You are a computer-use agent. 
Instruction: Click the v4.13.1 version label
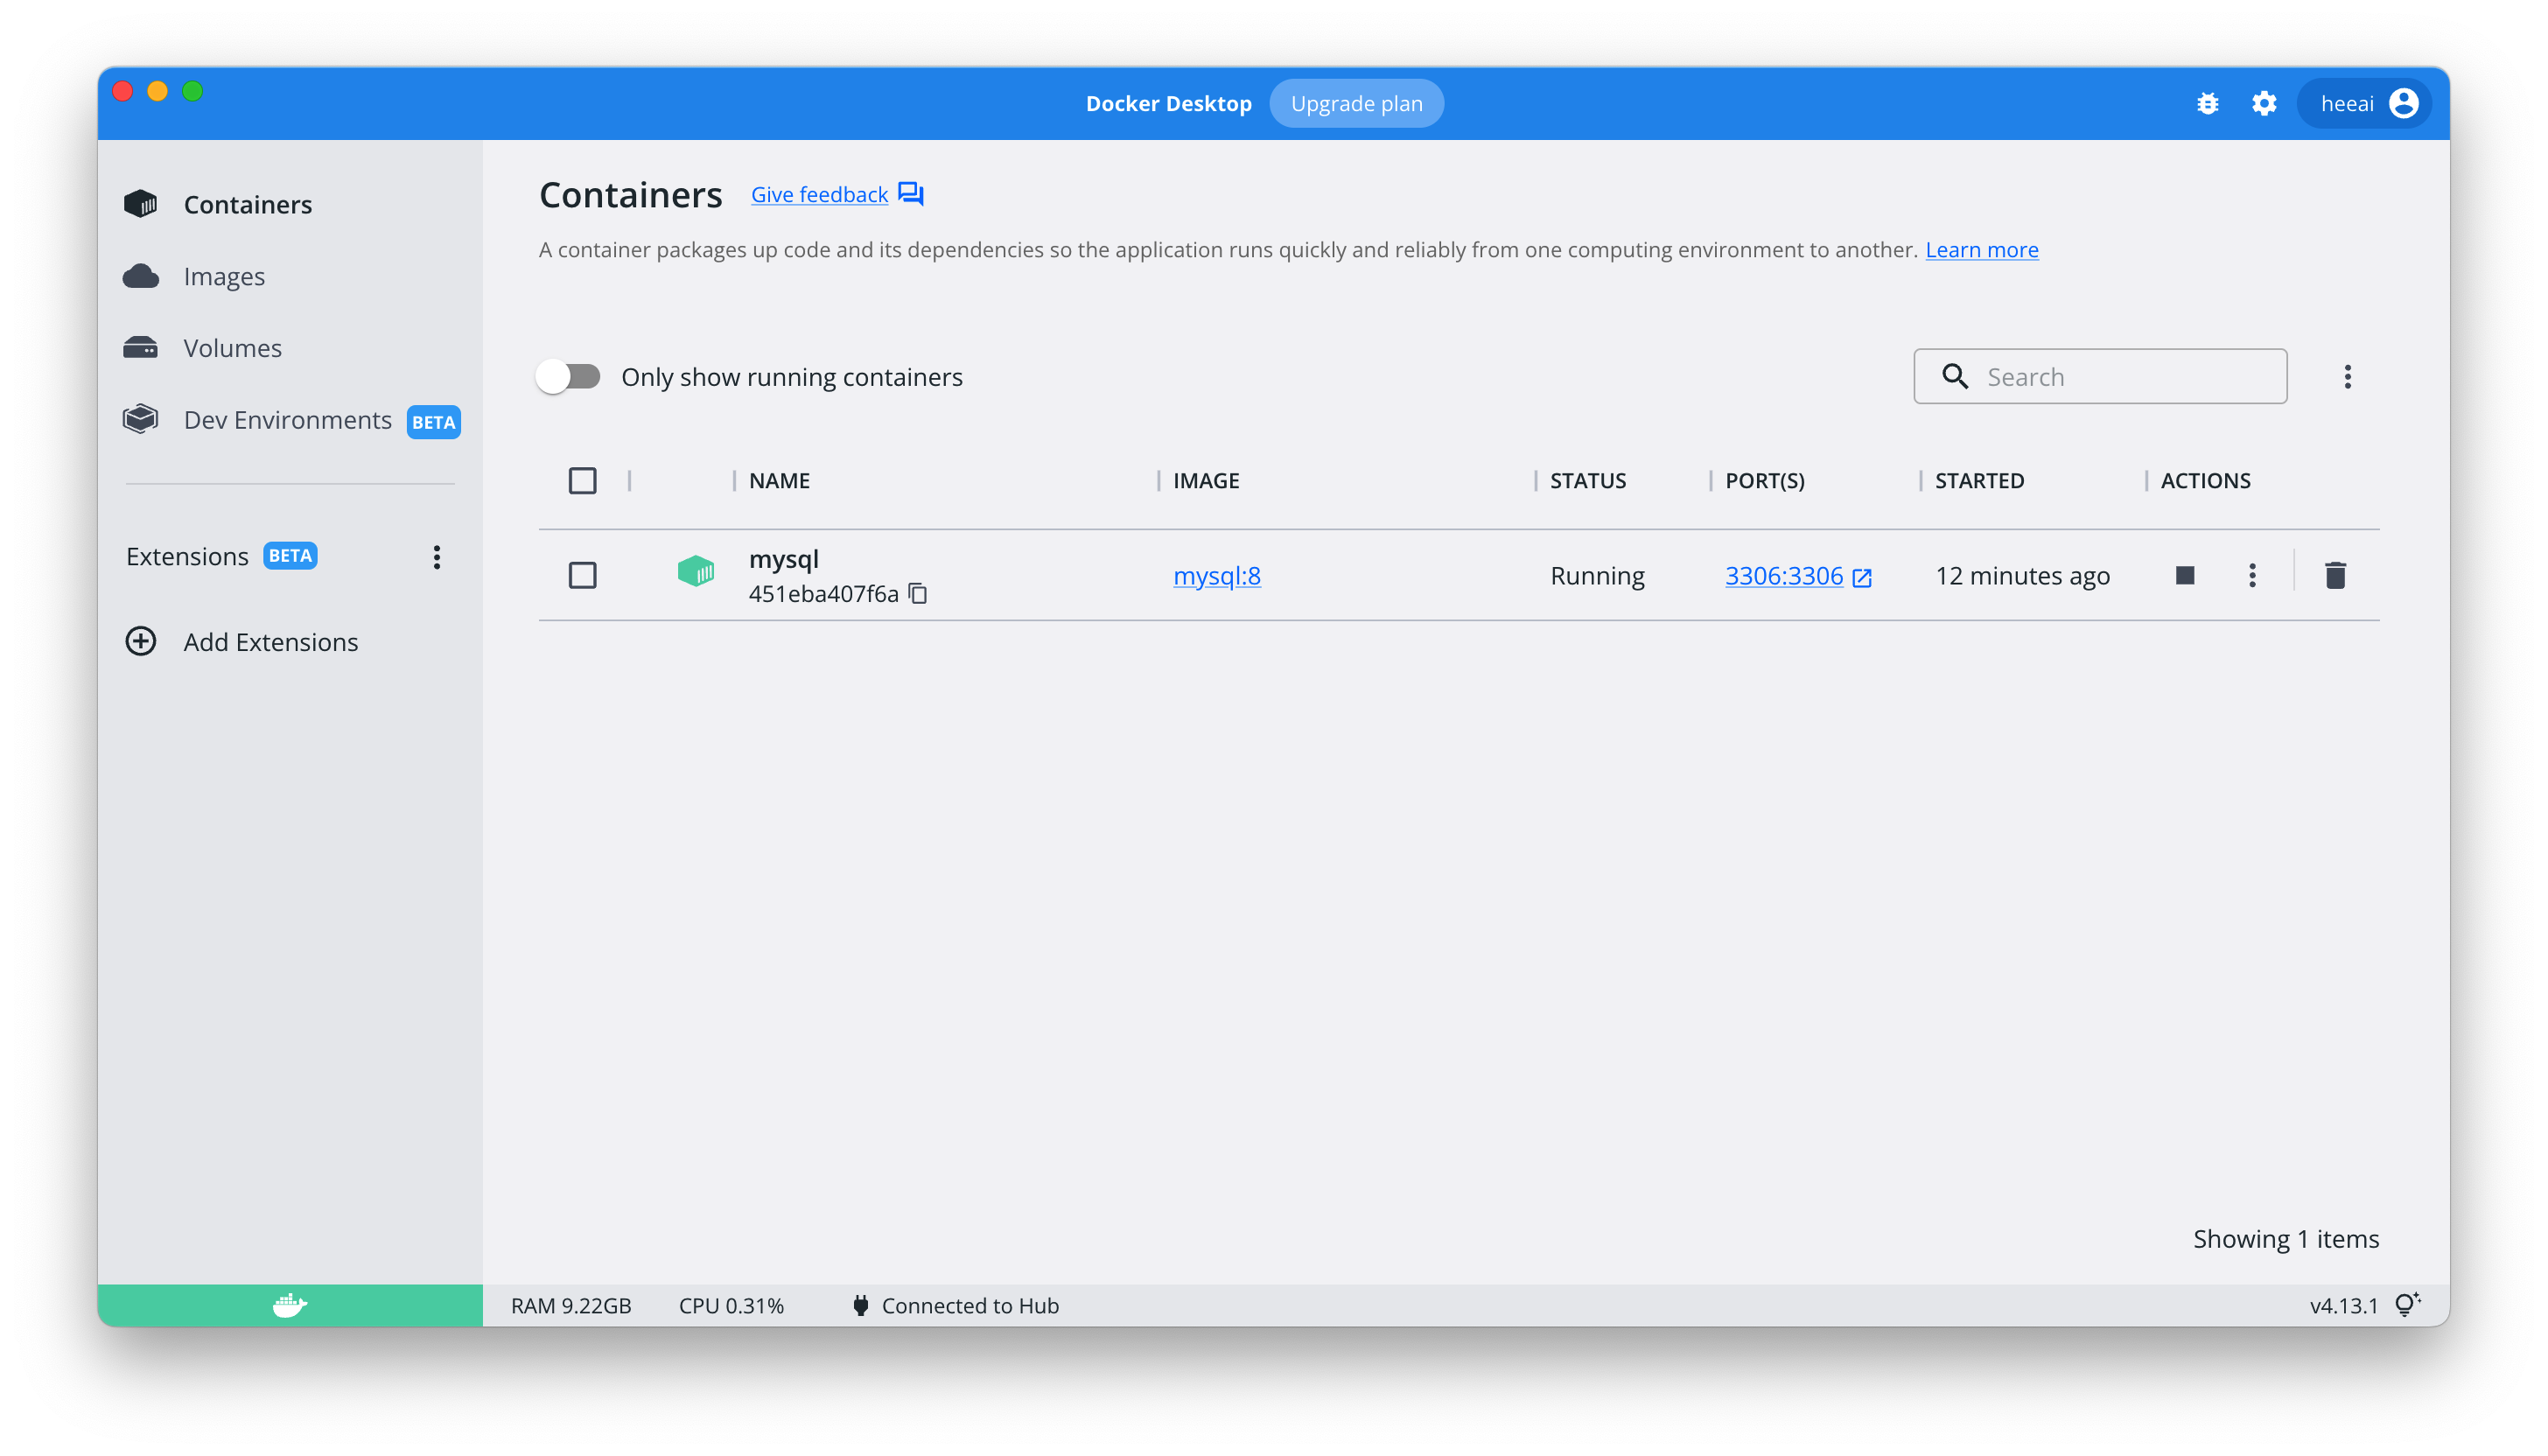click(2343, 1306)
